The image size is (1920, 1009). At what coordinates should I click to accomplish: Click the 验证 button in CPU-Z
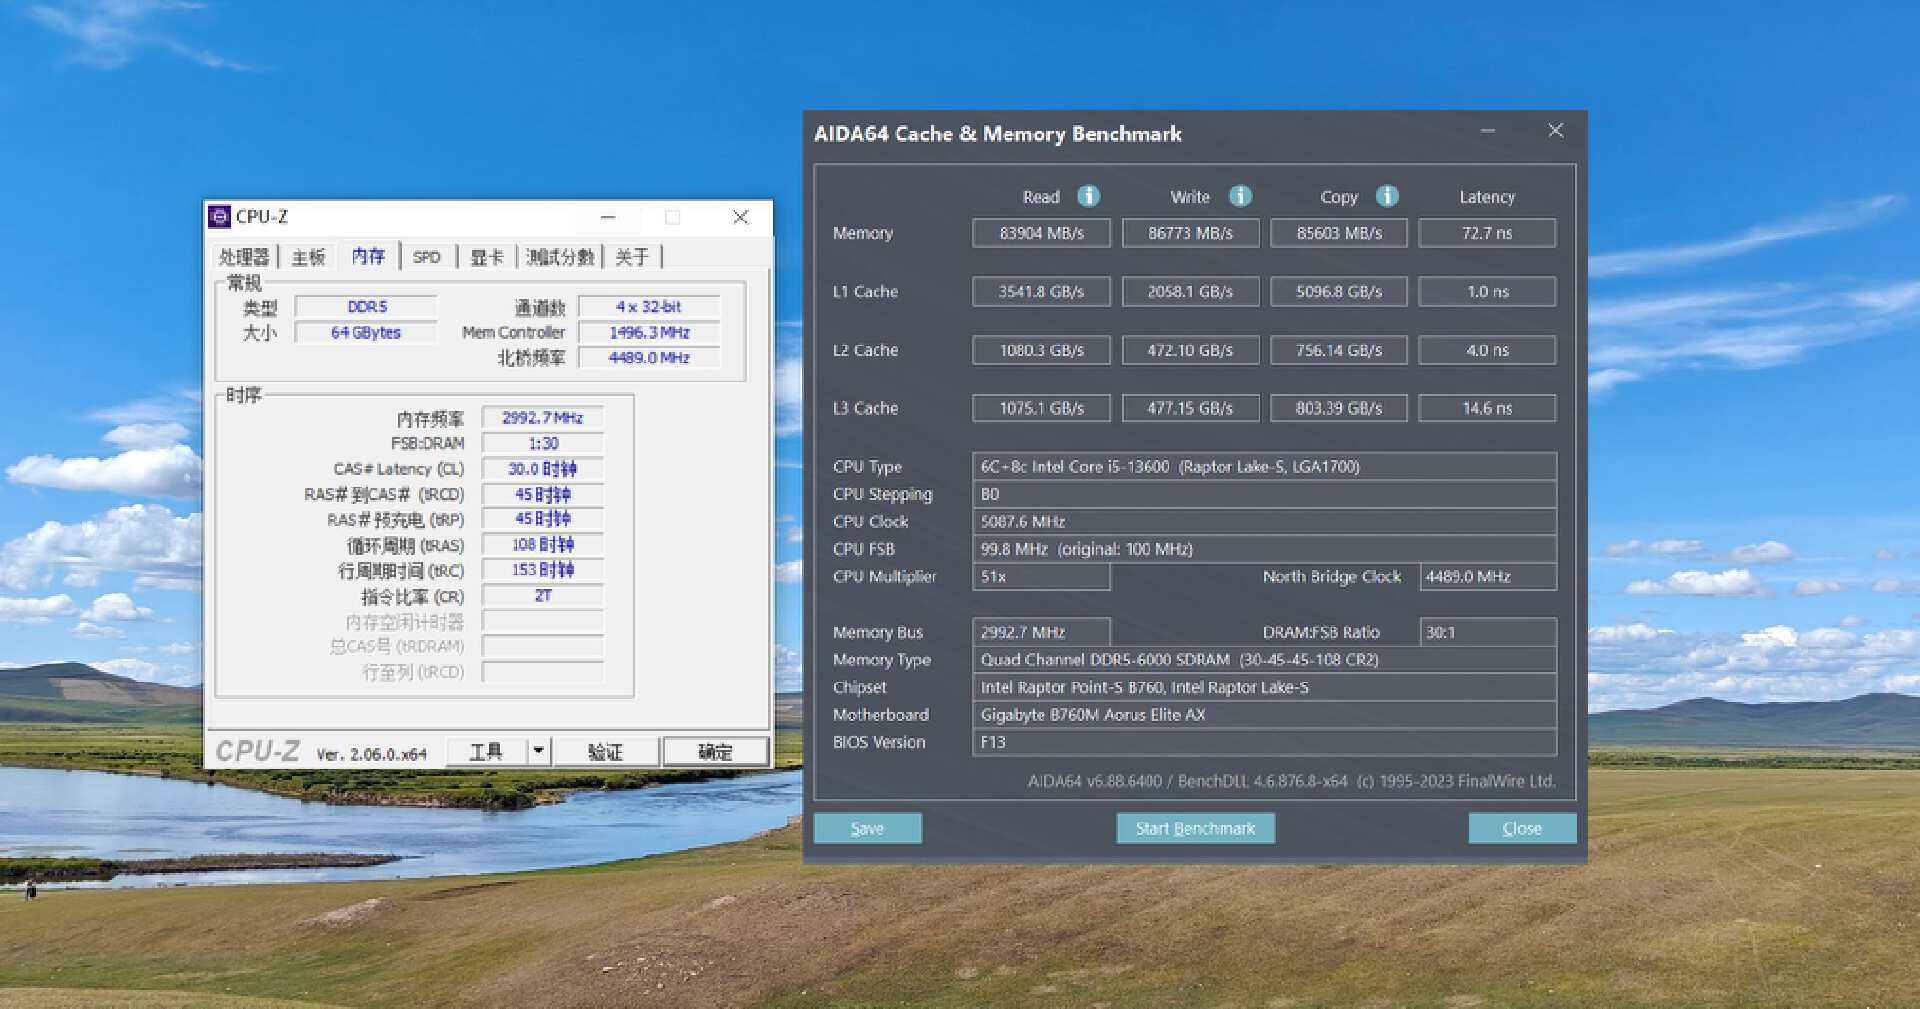coord(606,751)
